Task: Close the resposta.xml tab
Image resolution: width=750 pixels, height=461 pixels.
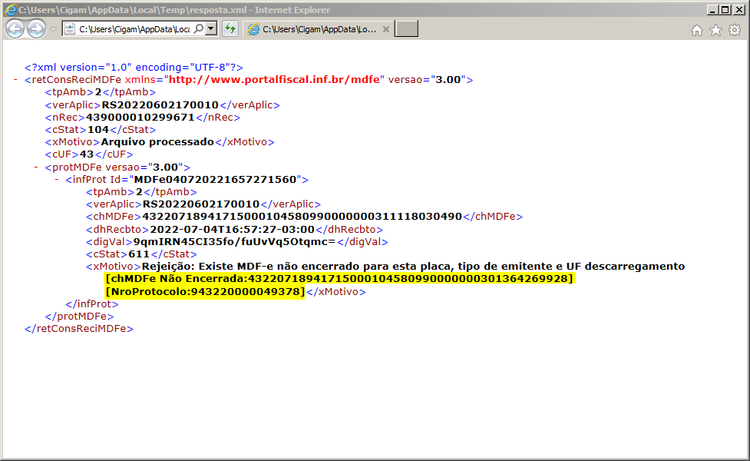Action: click(386, 29)
